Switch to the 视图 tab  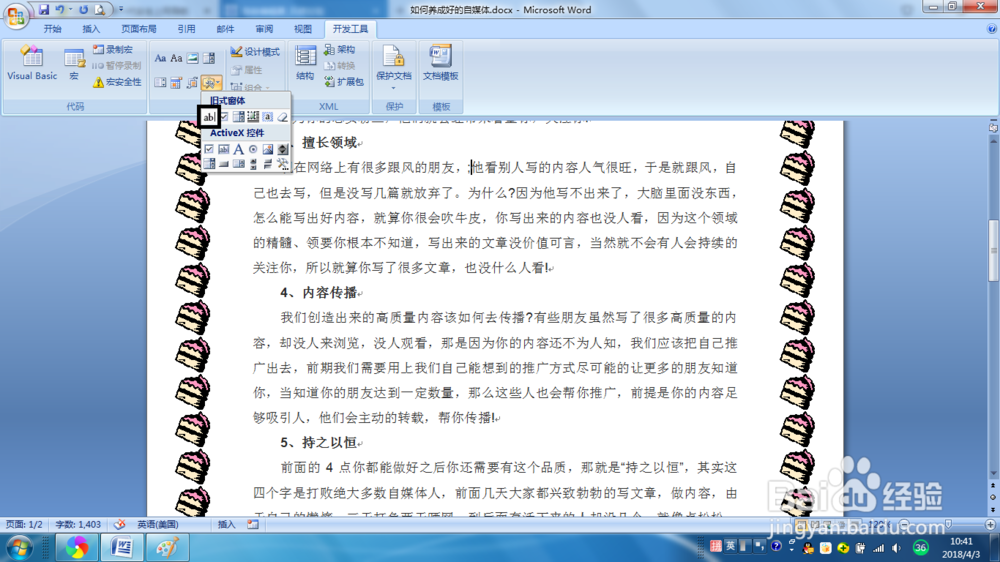click(303, 29)
